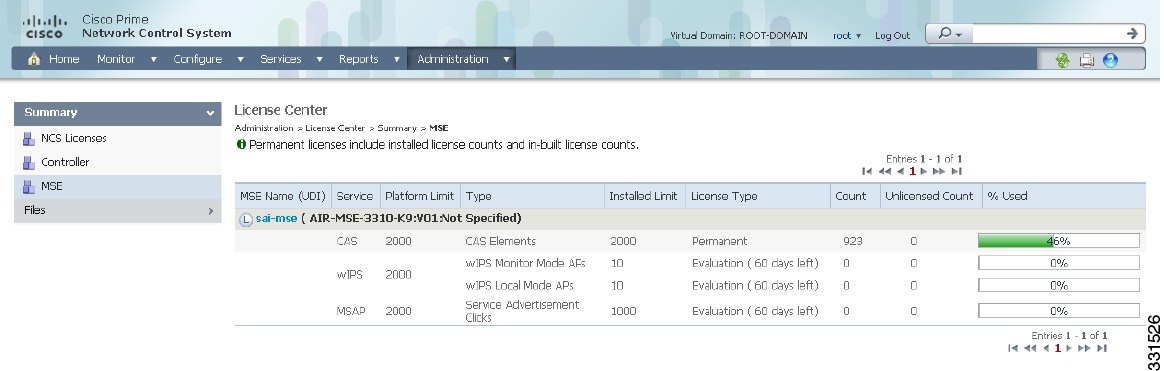
Task: Click the count value 923
Action: pyautogui.click(x=852, y=241)
